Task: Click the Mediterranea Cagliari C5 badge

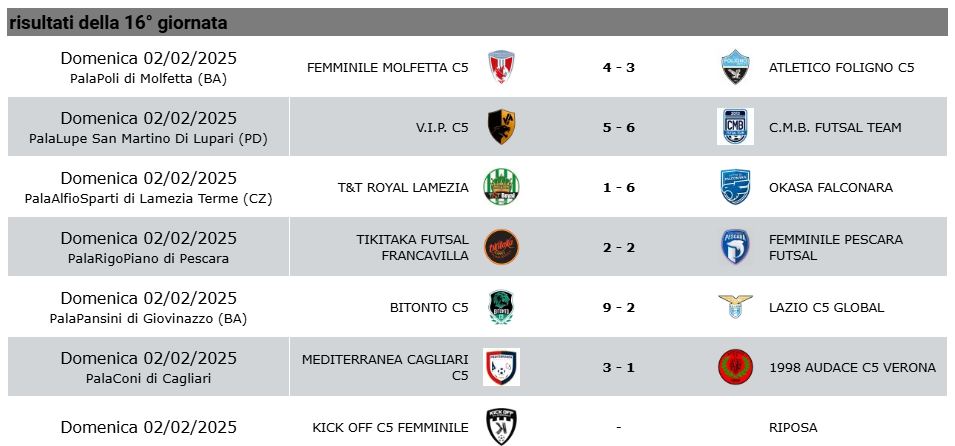Action: point(501,367)
